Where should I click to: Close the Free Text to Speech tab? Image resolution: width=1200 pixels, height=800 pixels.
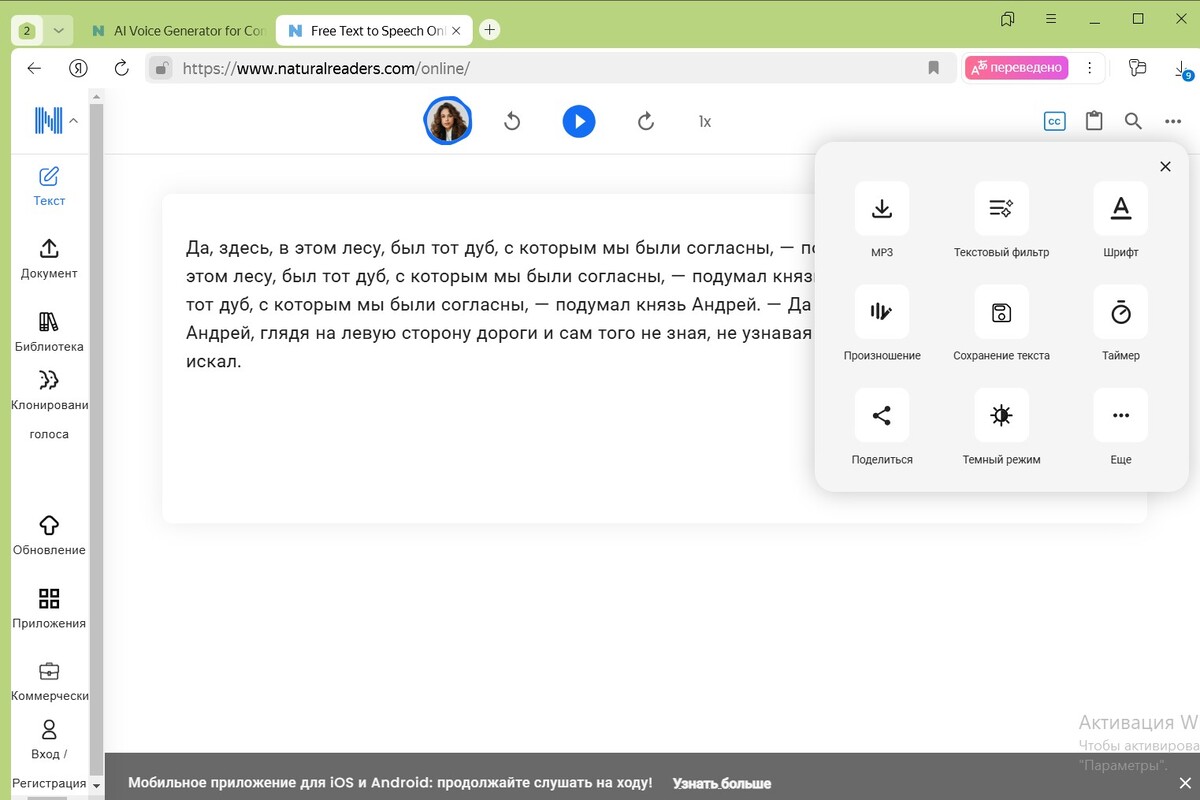tap(456, 31)
